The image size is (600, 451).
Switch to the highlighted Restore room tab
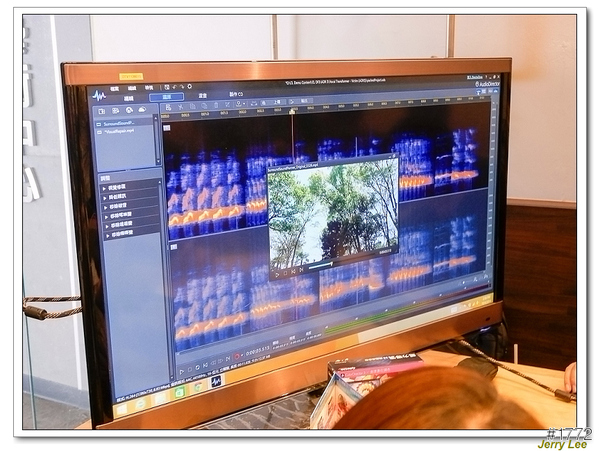pos(167,97)
